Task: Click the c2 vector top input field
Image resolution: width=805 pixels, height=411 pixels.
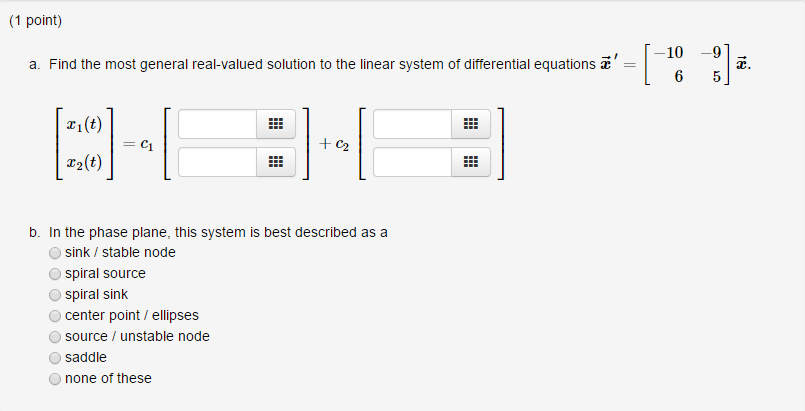Action: pos(413,124)
